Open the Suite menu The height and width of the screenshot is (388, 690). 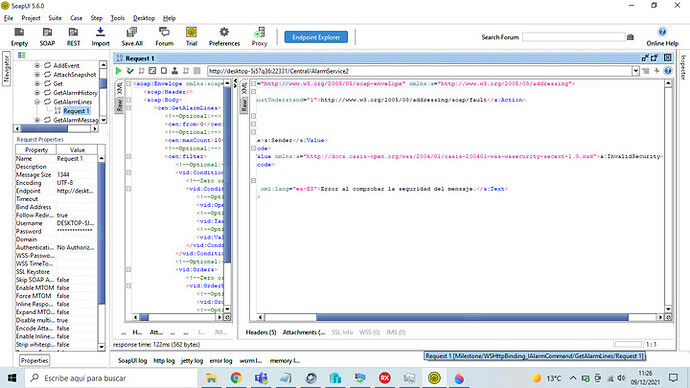tap(55, 18)
